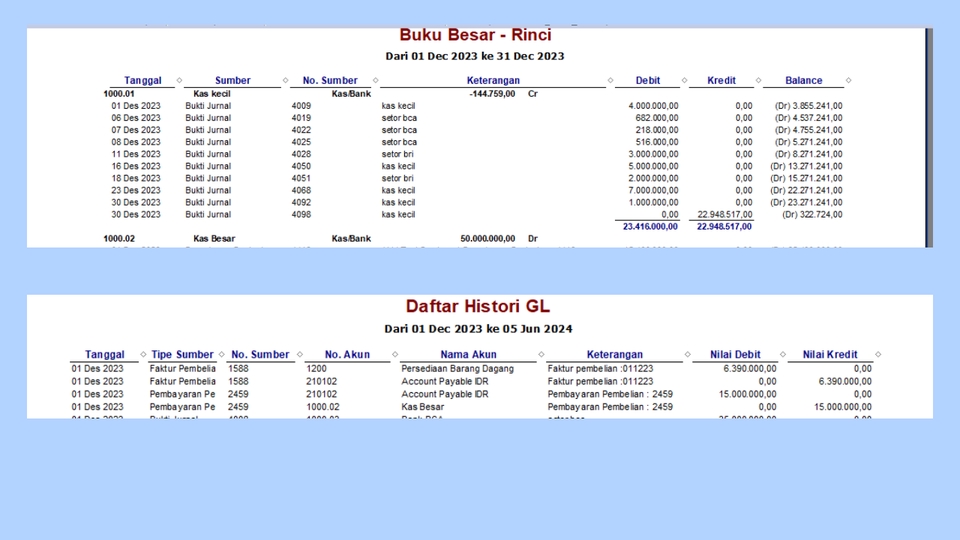Click diamond handle after Balance header
Image resolution: width=960 pixels, height=540 pixels.
(x=849, y=80)
